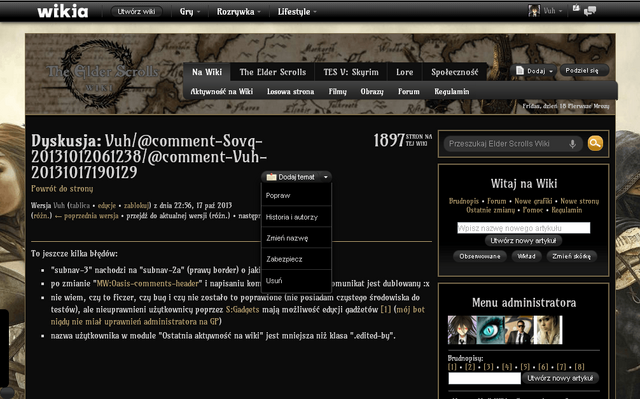Open the TES V: Skyrim tab
Viewport: 640px width, 399px height.
click(x=351, y=72)
